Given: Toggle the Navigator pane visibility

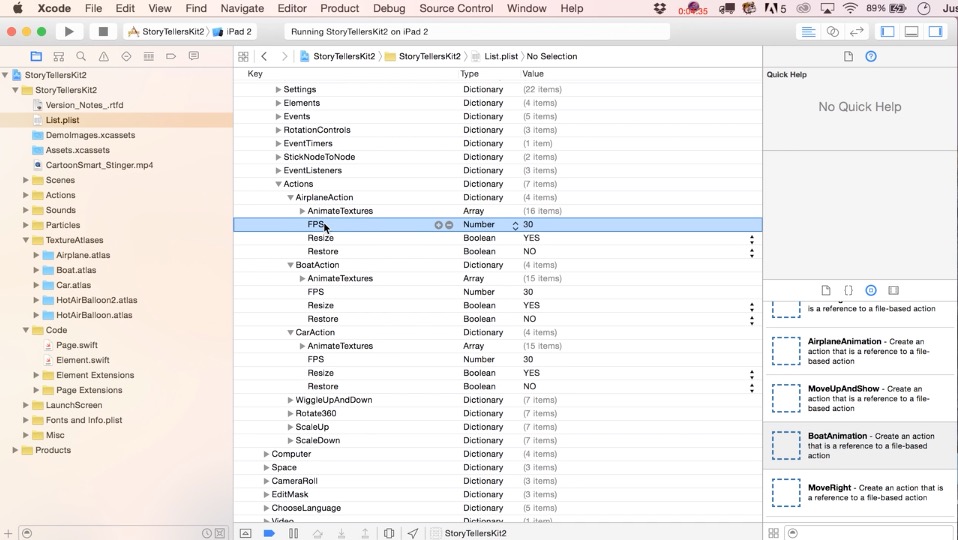Looking at the screenshot, I should [887, 32].
